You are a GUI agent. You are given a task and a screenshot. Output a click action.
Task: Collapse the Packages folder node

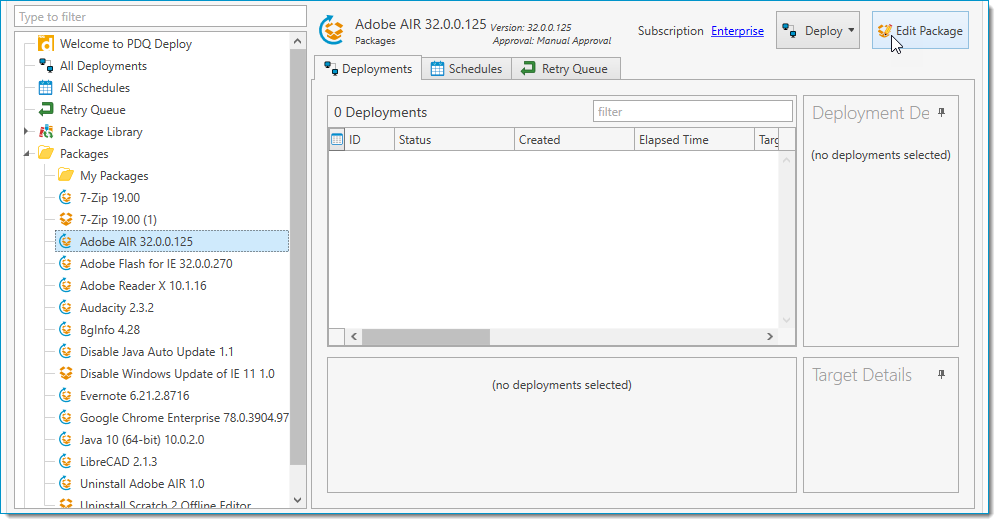(27, 154)
